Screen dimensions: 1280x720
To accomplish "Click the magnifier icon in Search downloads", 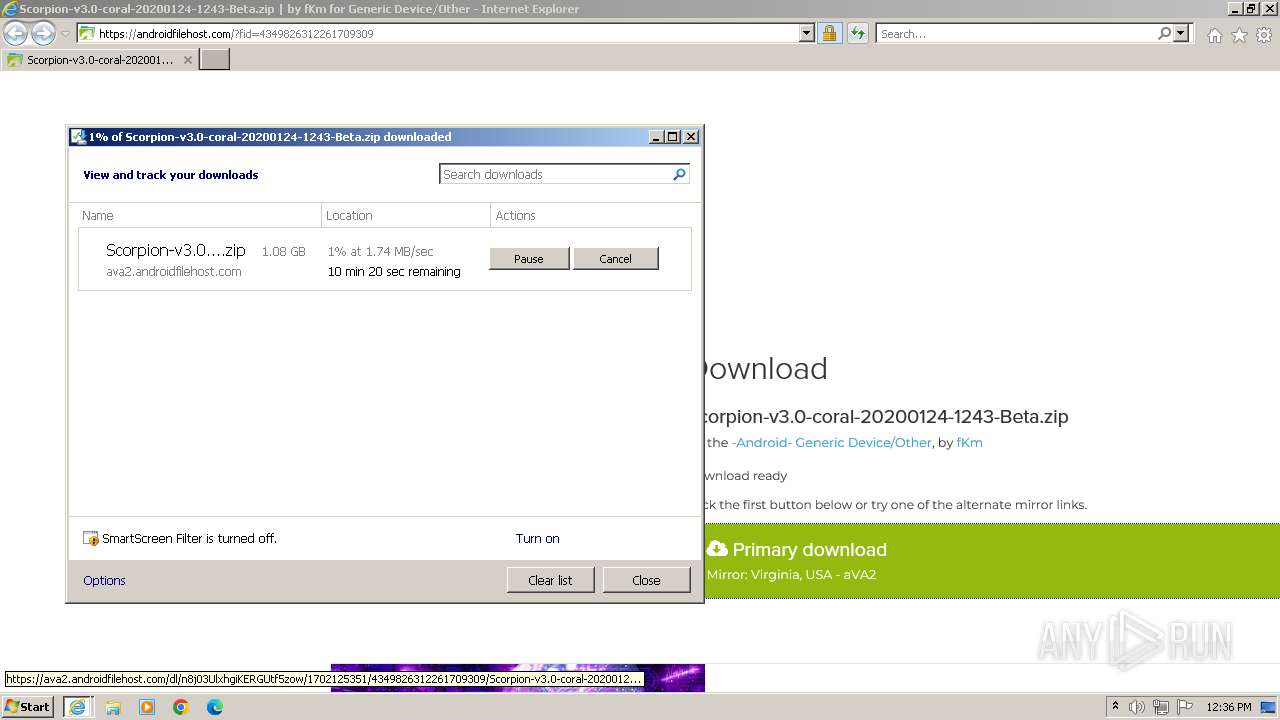I will [x=679, y=174].
